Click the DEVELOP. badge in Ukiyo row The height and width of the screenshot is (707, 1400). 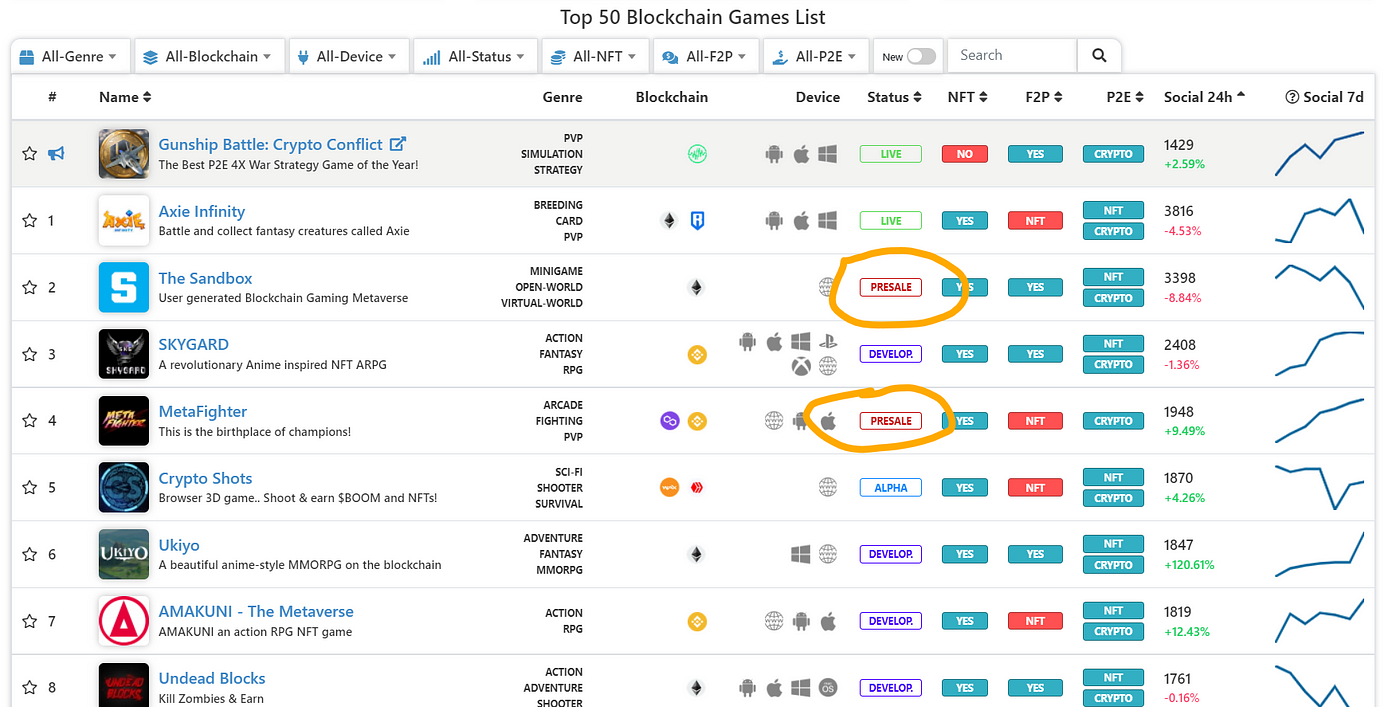(890, 554)
